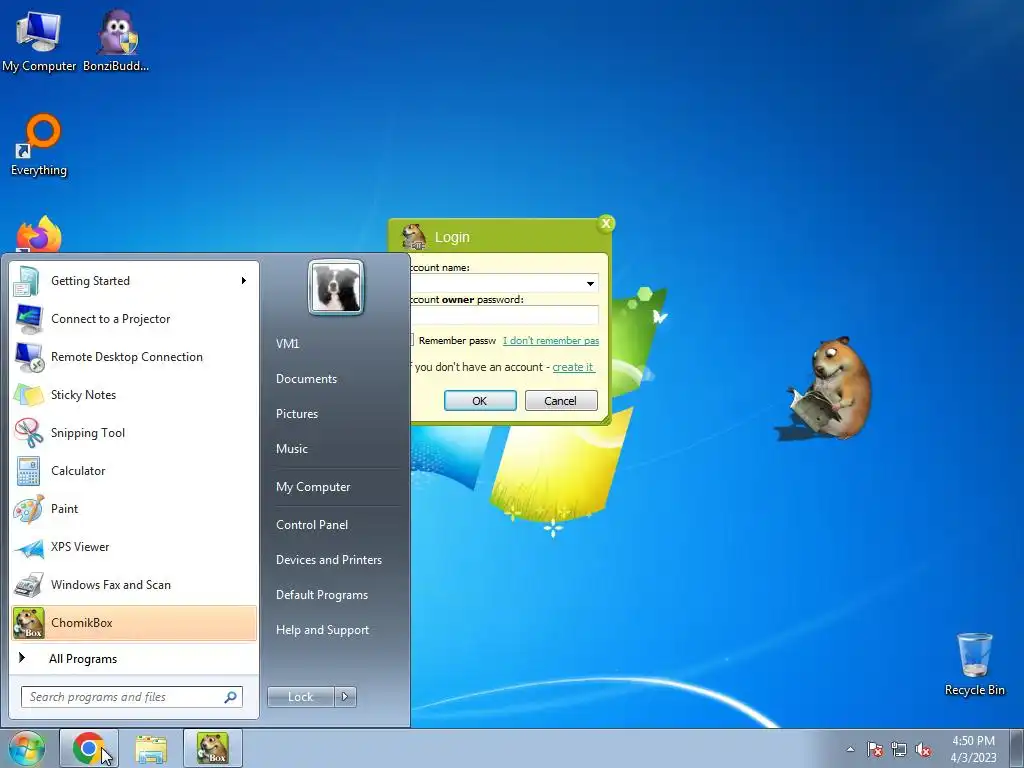The width and height of the screenshot is (1024, 768).
Task: Open Music from the Start menu
Action: [291, 449]
